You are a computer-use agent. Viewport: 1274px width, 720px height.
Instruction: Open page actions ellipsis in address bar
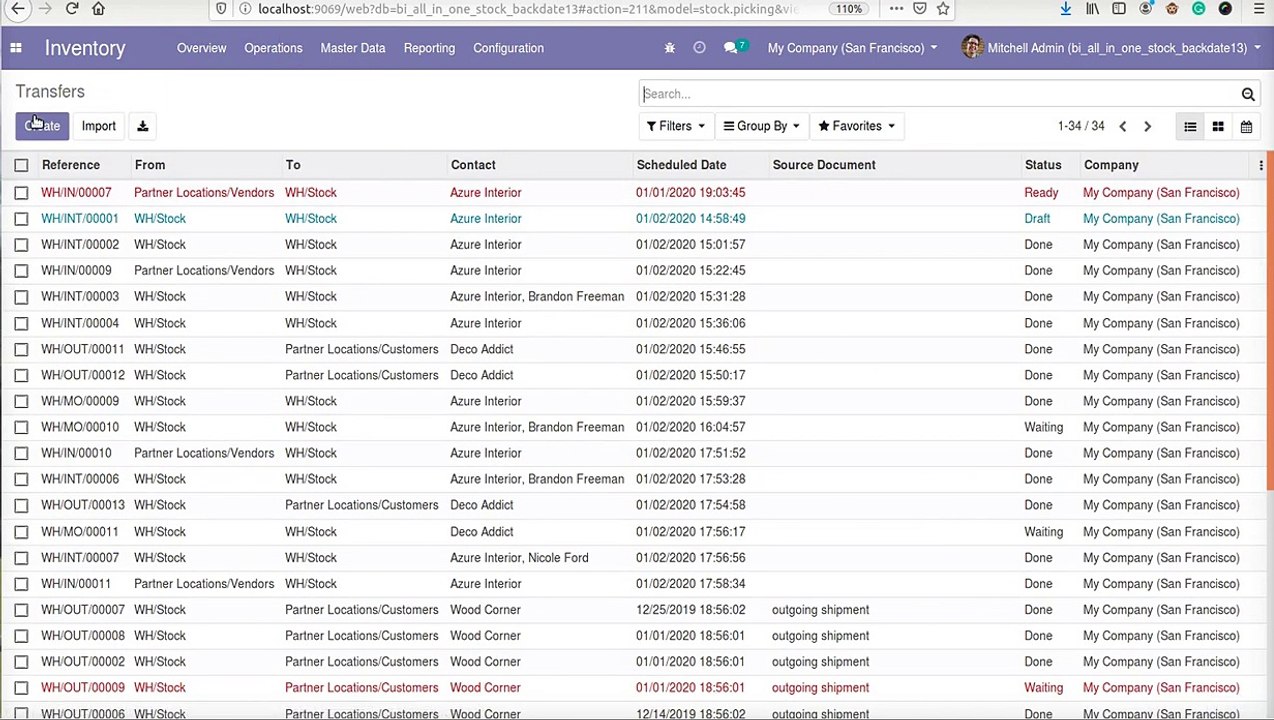896,9
